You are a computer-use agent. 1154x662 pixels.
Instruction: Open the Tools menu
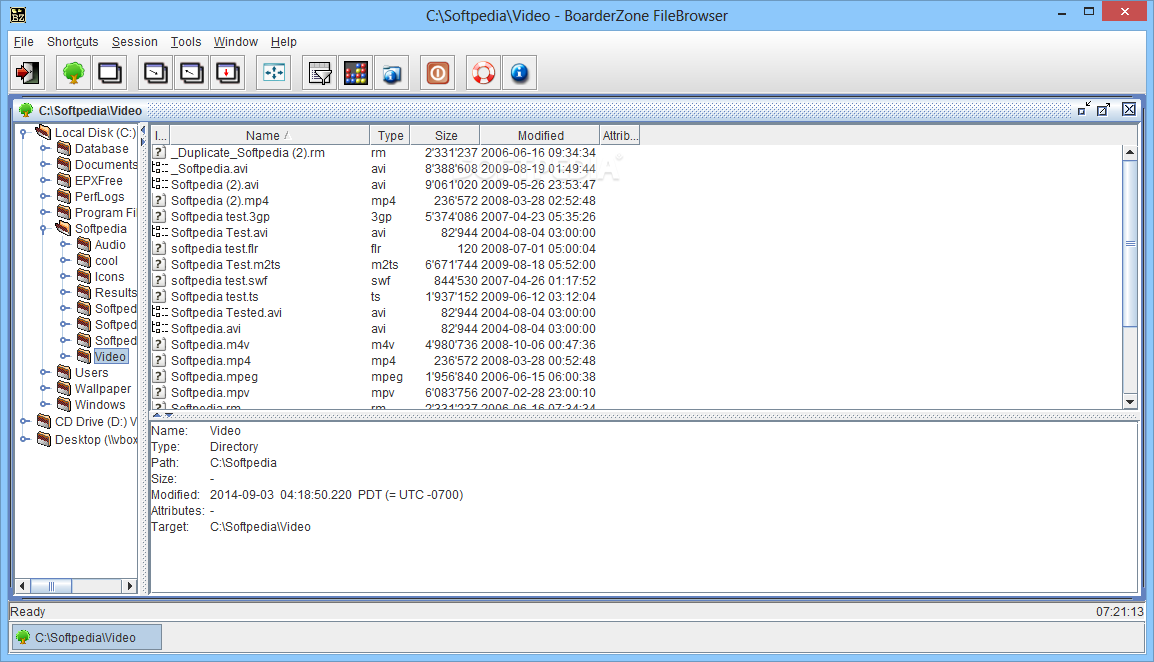pos(185,42)
